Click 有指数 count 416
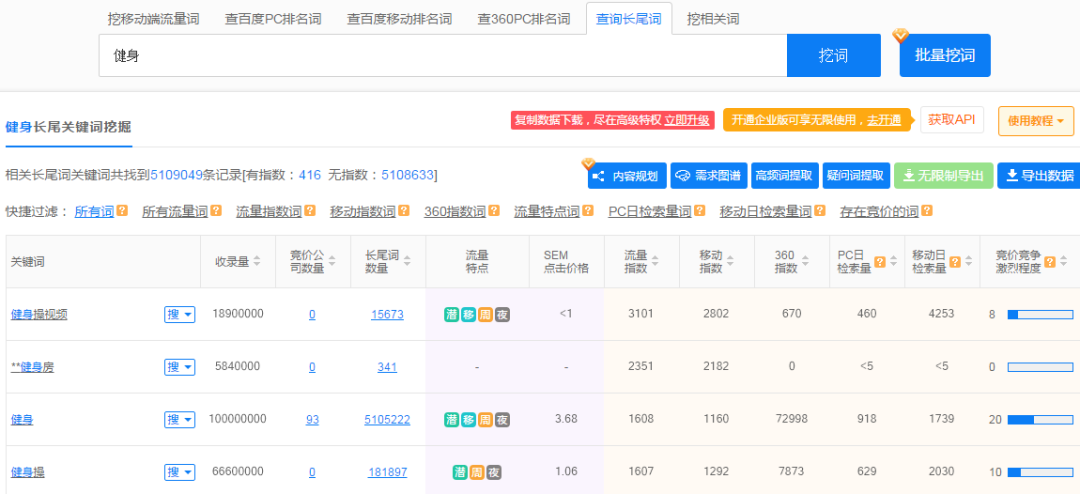This screenshot has height=494, width=1080. 310,175
